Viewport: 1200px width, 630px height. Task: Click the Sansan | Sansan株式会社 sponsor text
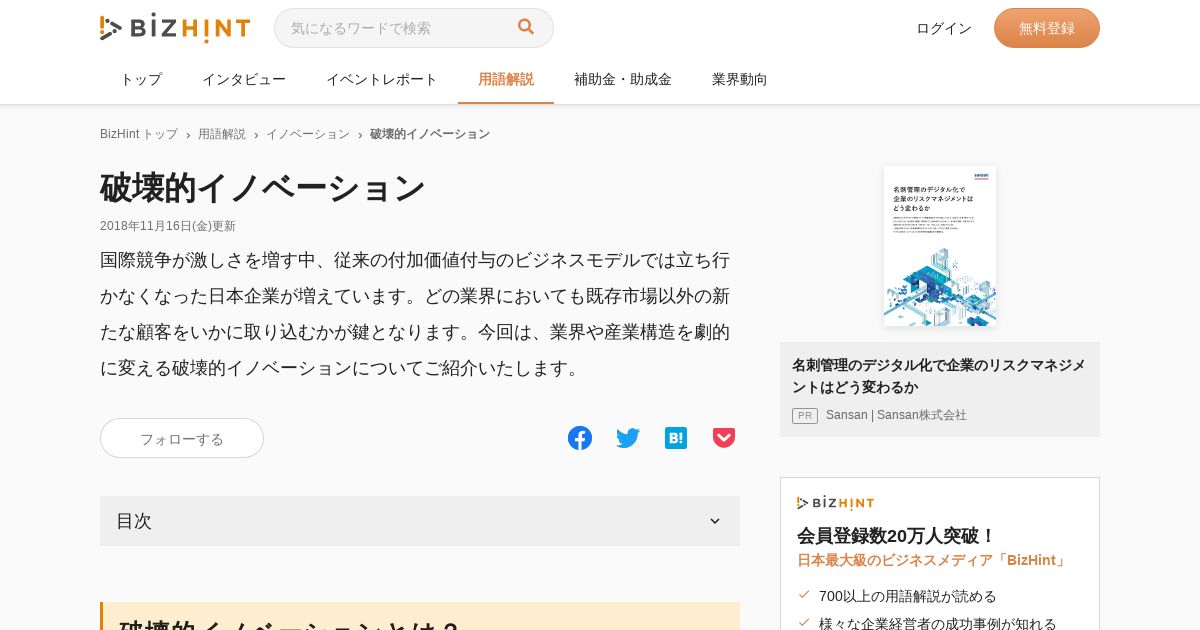[896, 415]
